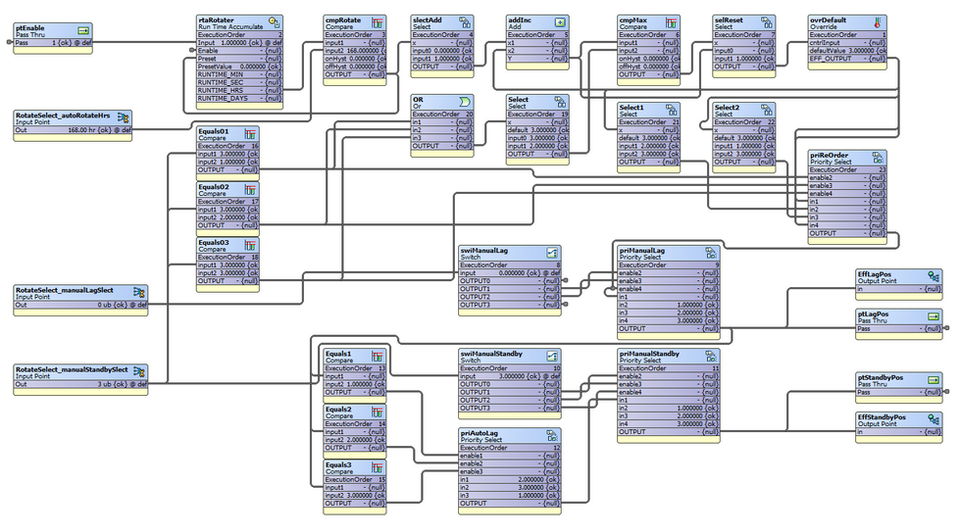
Task: Select the Out row of RotateSelect_manualStandbySlect
Action: point(81,384)
